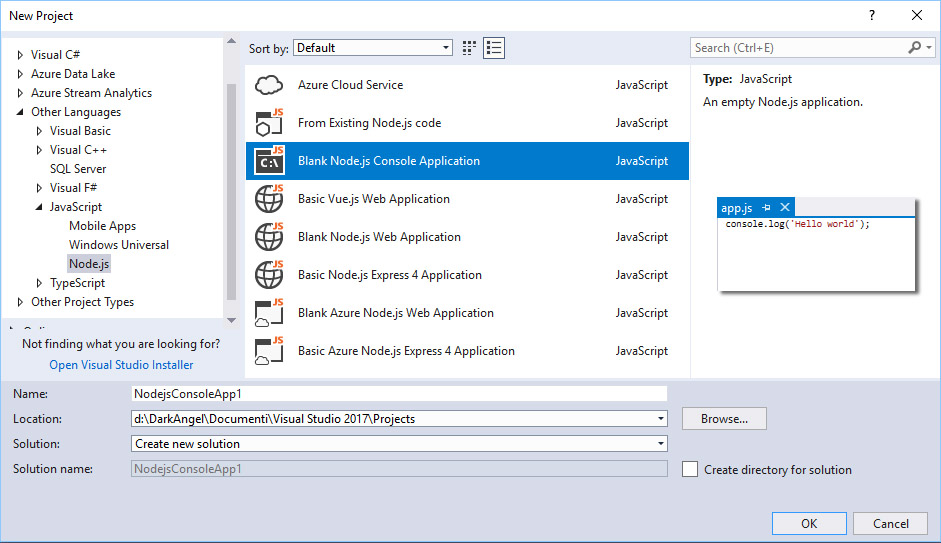Screen dimensions: 941x543
Task: Select Mobile Apps under JavaScript
Action: tap(102, 226)
